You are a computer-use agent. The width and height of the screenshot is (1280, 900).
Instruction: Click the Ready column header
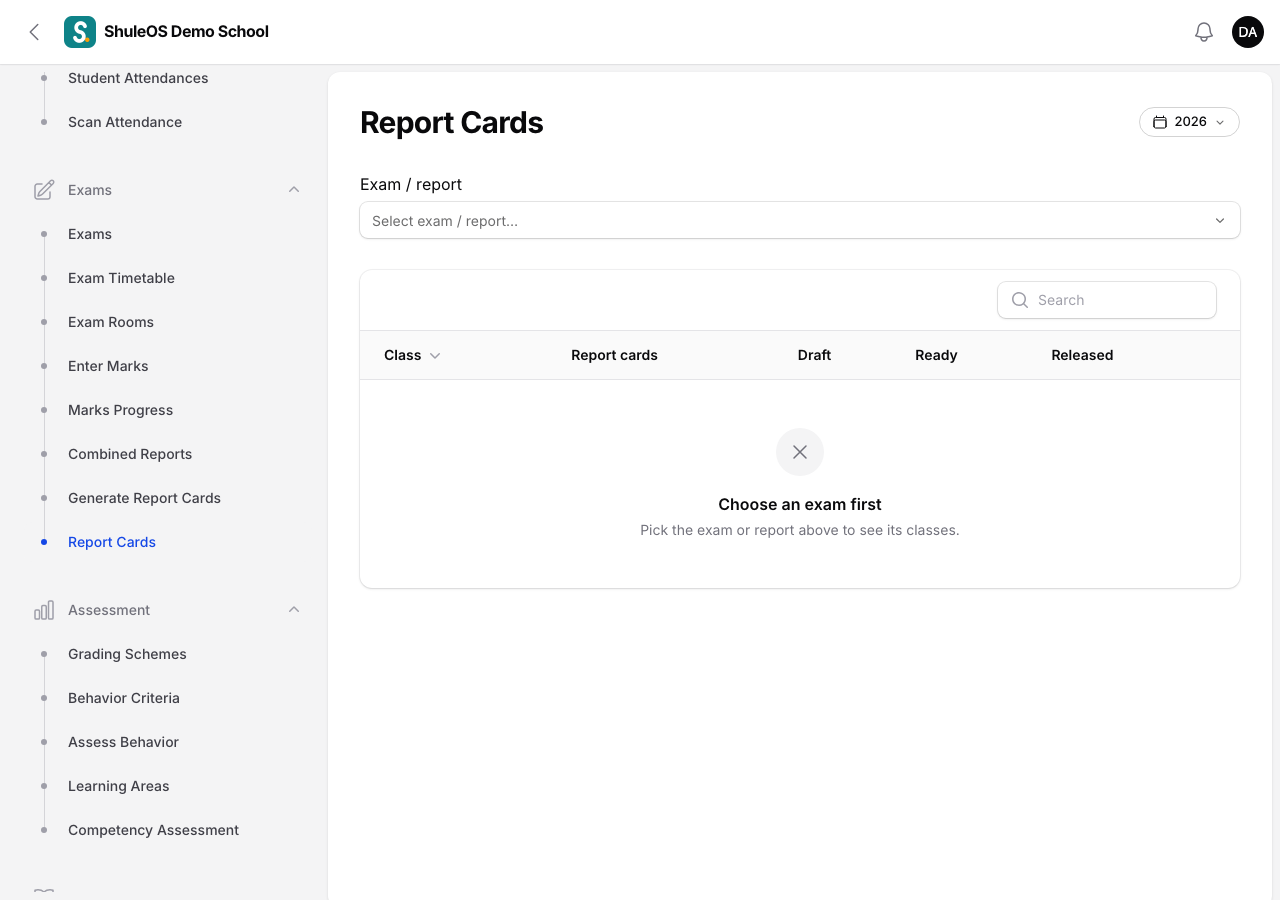[936, 355]
